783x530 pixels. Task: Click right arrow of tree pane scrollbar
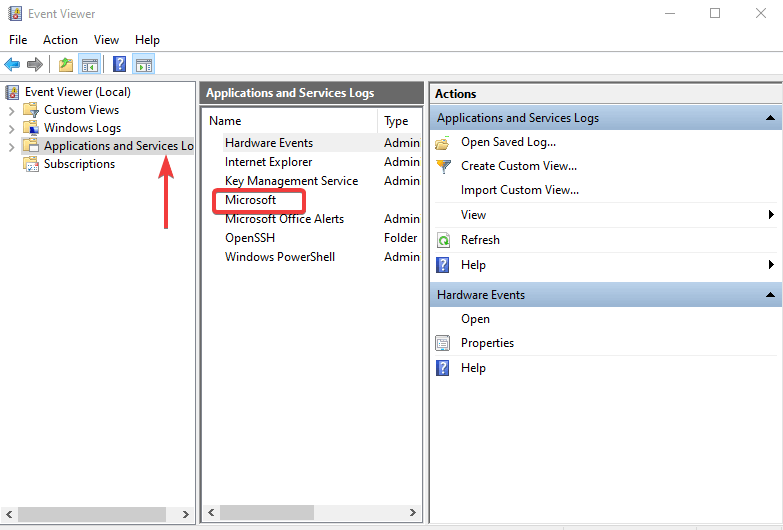(185, 514)
